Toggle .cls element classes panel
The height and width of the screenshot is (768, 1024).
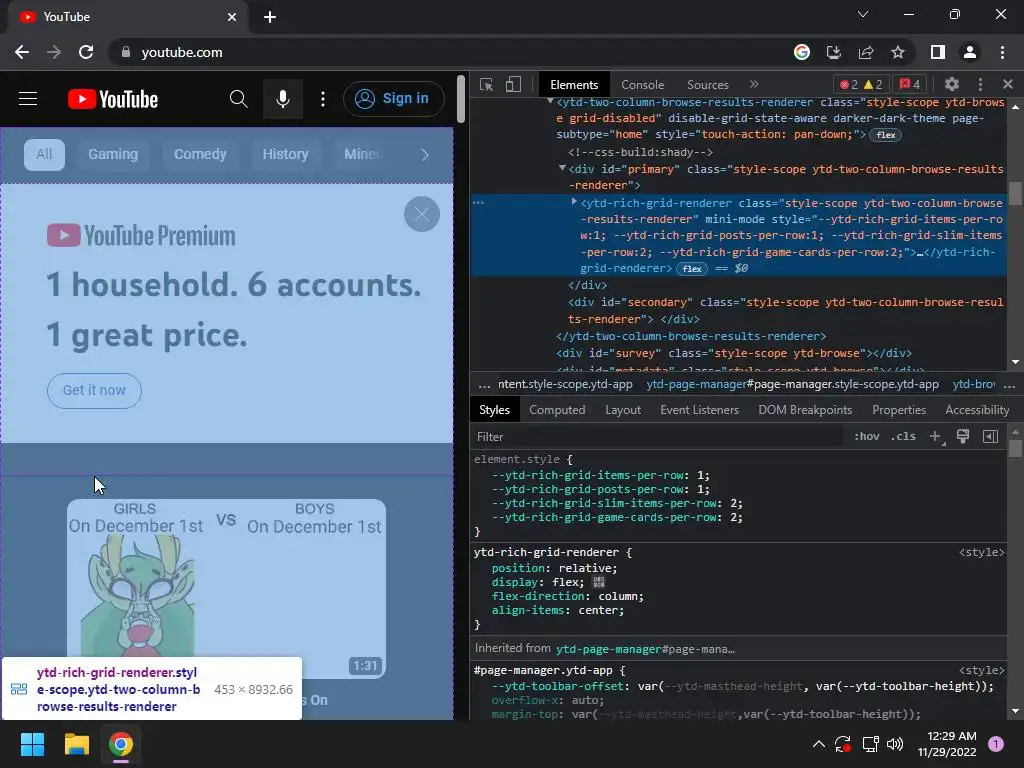pyautogui.click(x=903, y=437)
